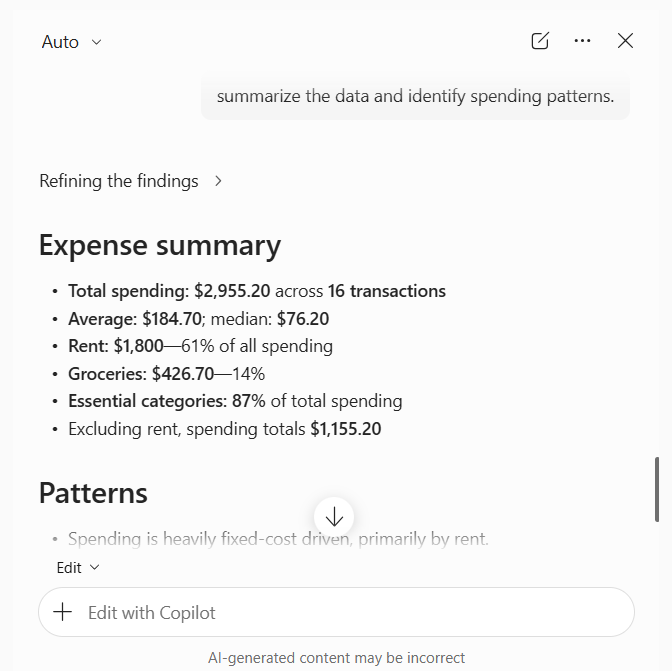Start a new chat with compose icon
The image size is (672, 671).
tap(540, 41)
